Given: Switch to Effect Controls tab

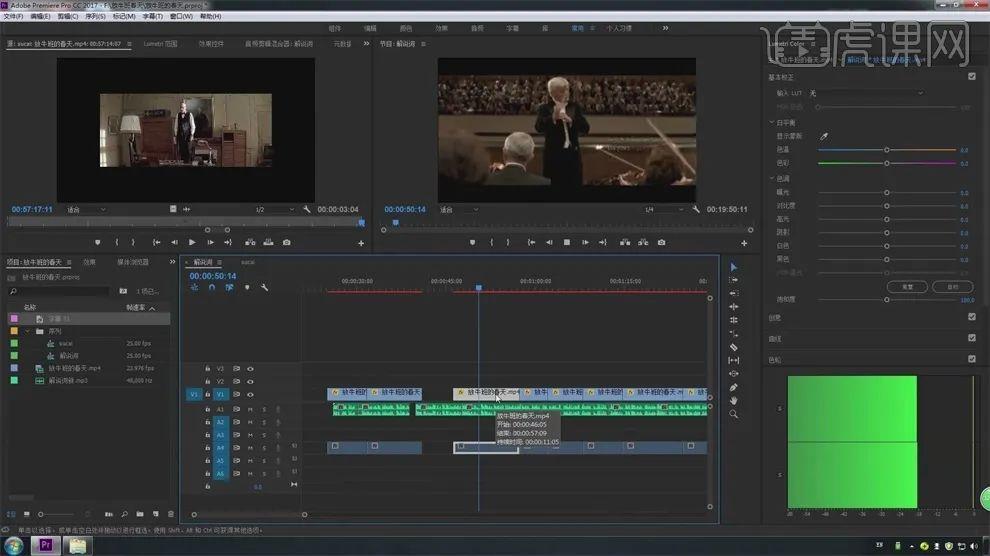Looking at the screenshot, I should pos(212,44).
